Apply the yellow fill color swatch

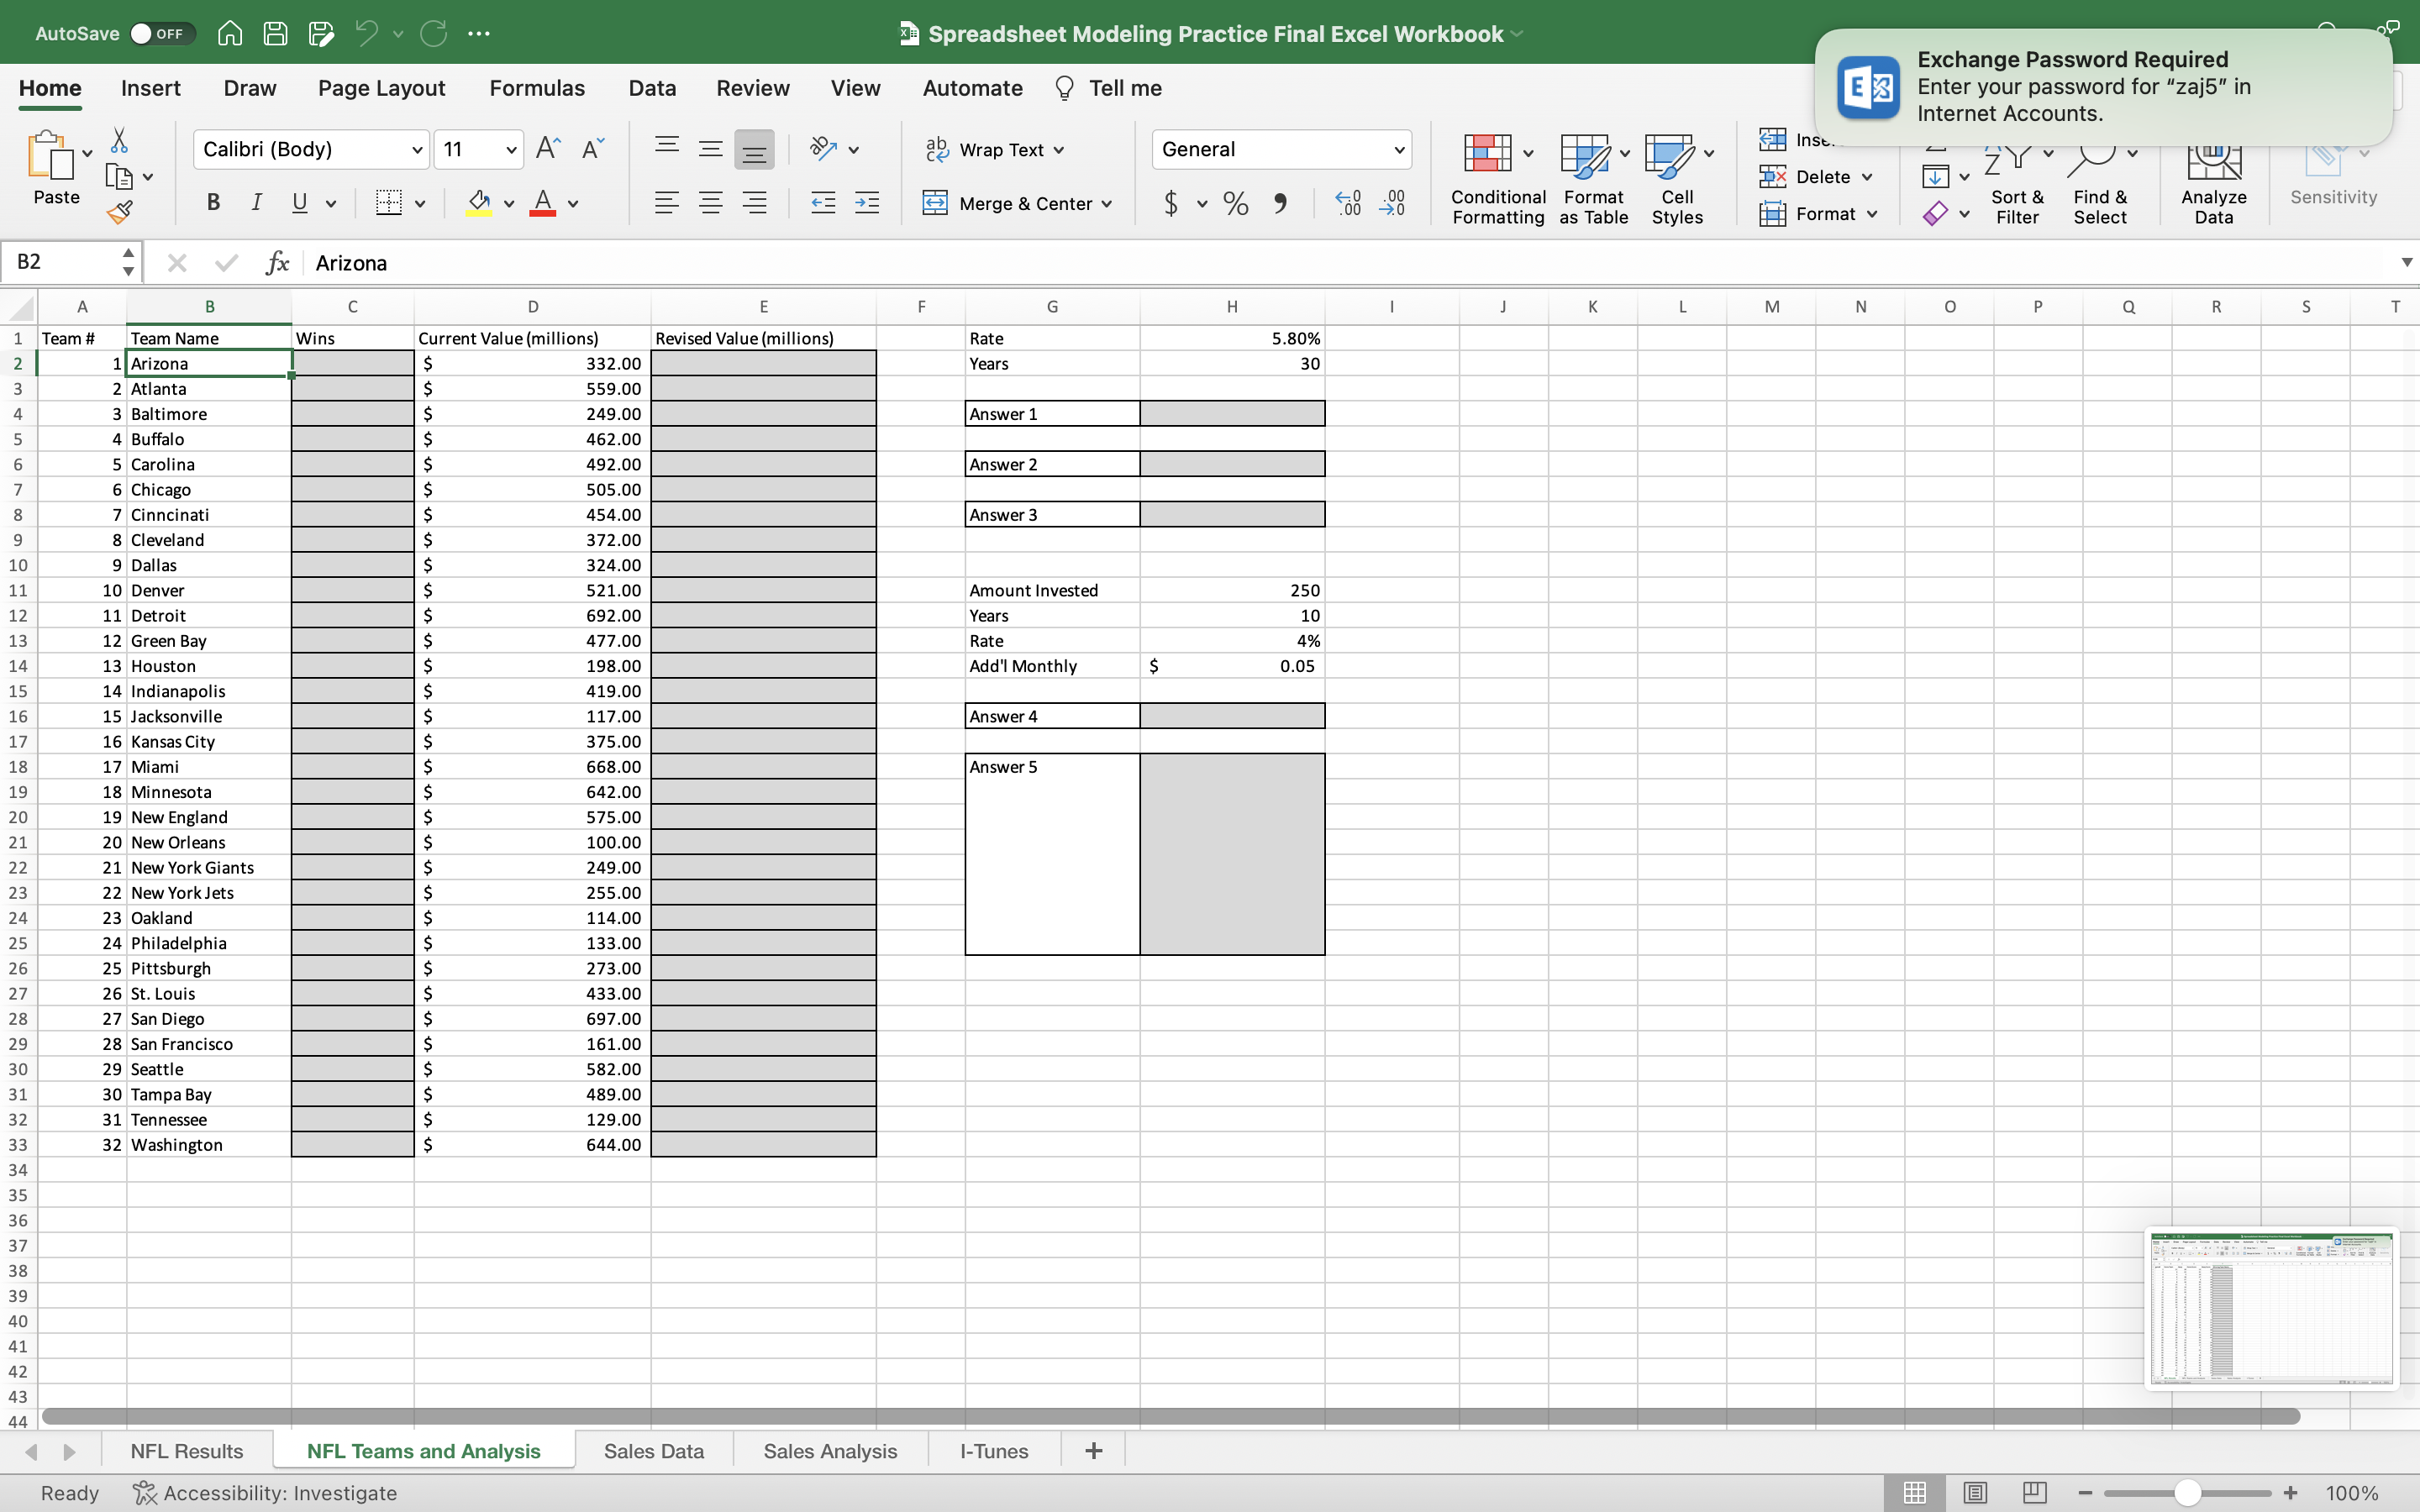coord(479,203)
